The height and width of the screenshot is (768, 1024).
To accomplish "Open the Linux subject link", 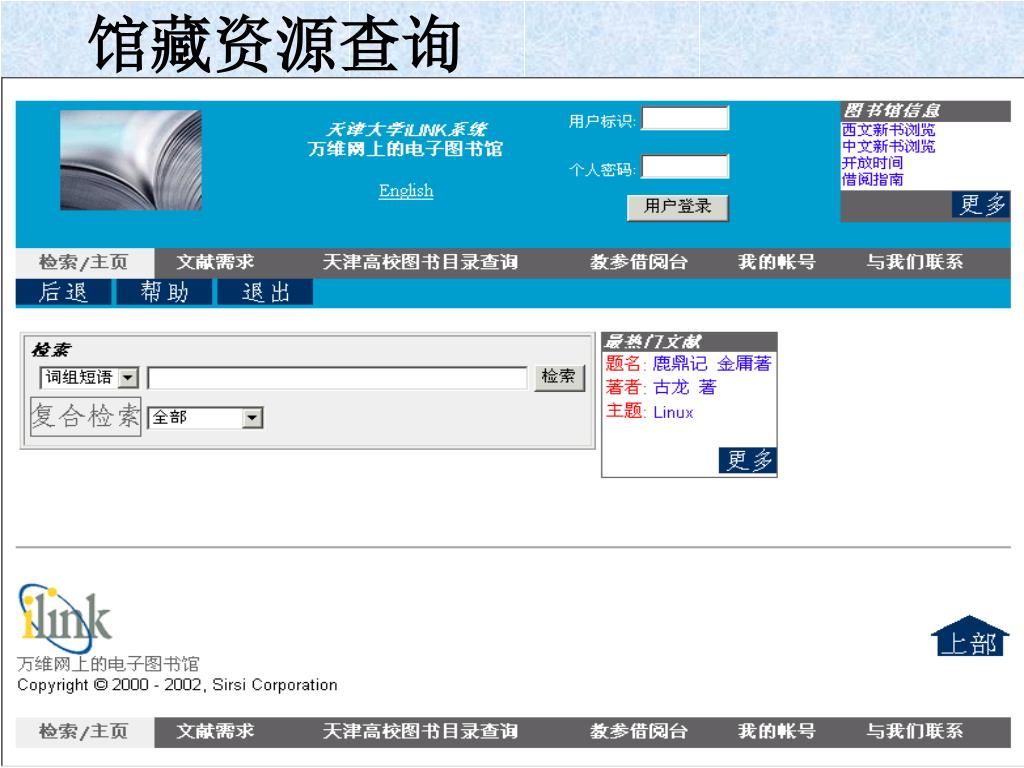I will [x=673, y=412].
